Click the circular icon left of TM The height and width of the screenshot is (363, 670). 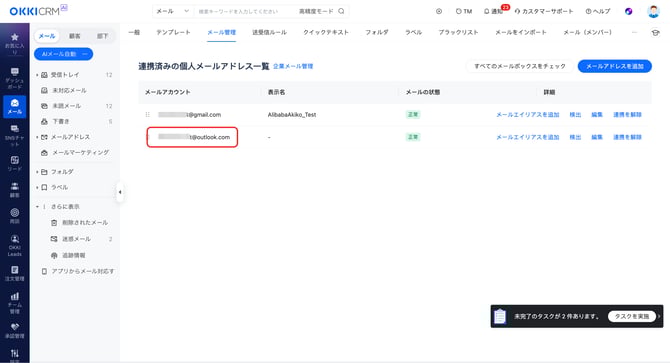click(x=439, y=12)
